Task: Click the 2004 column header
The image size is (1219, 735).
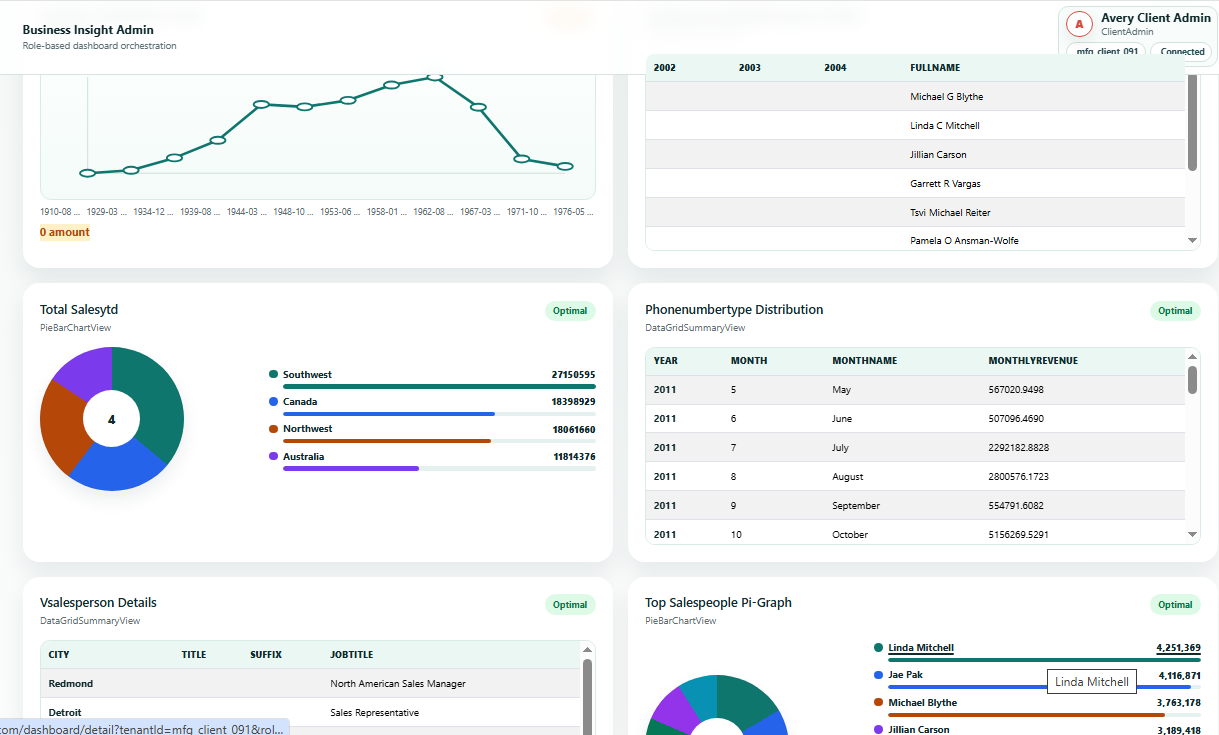Action: 835,68
